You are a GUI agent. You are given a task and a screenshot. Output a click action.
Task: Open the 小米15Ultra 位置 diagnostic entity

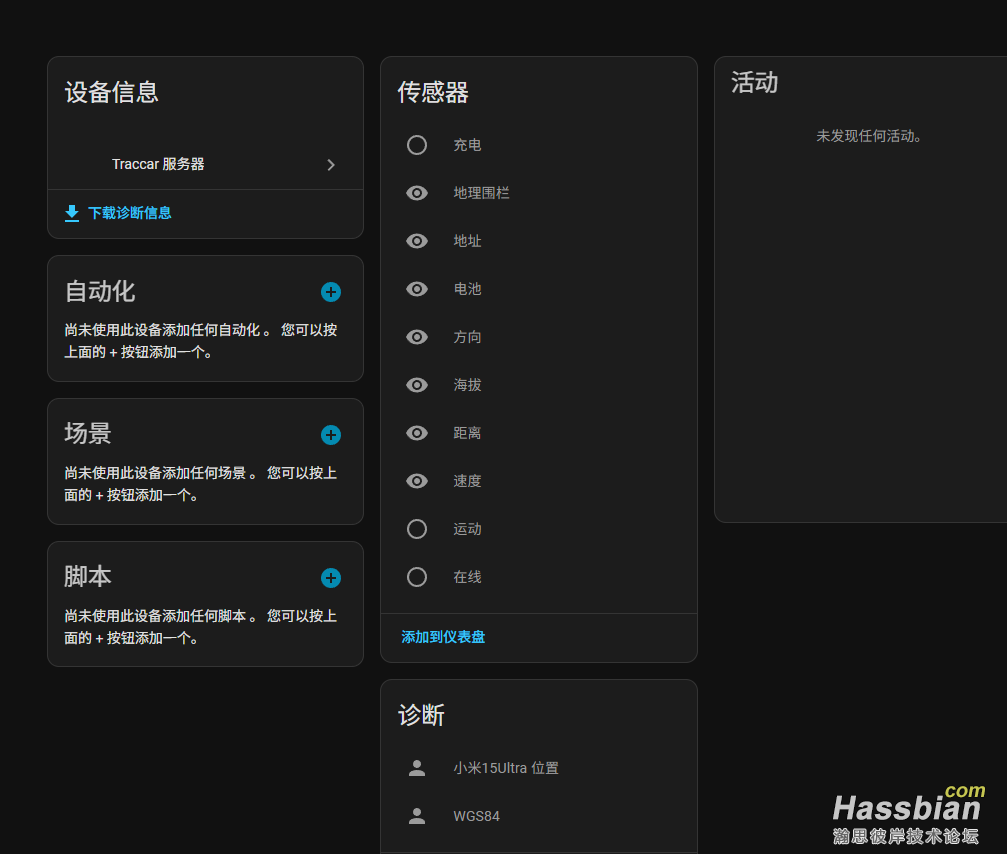505,768
